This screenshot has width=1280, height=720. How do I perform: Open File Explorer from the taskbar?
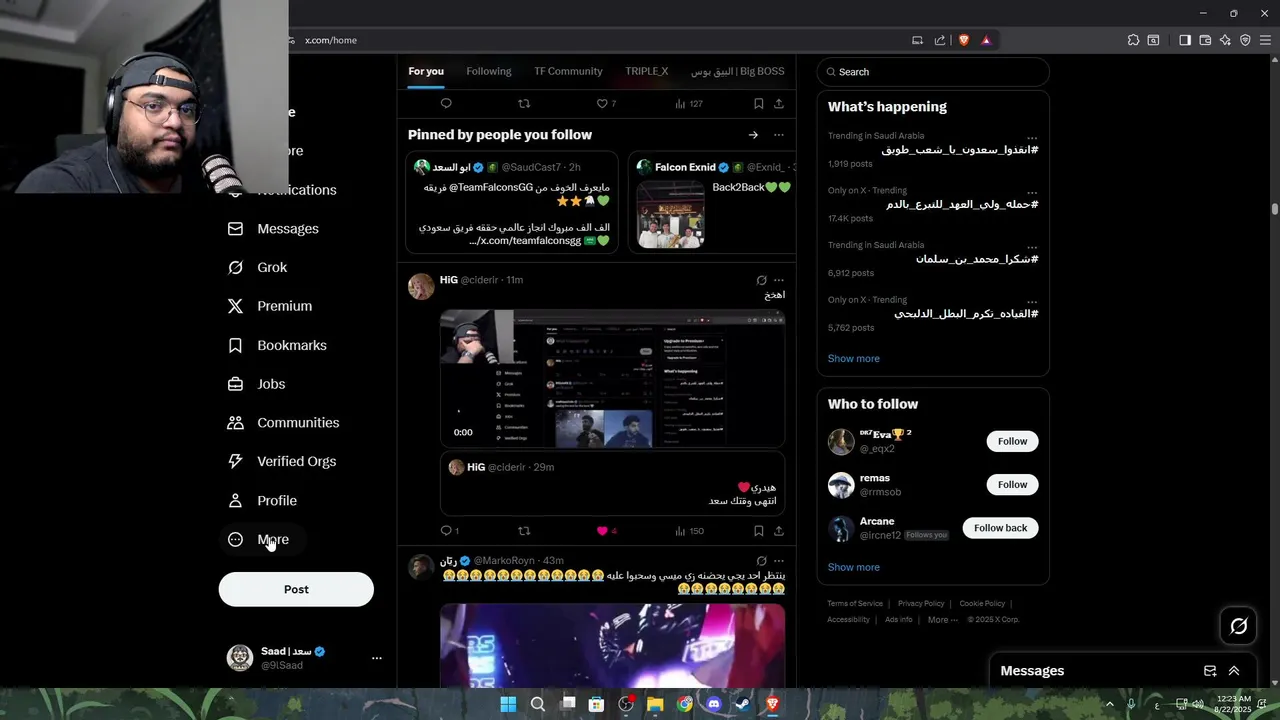pyautogui.click(x=655, y=704)
